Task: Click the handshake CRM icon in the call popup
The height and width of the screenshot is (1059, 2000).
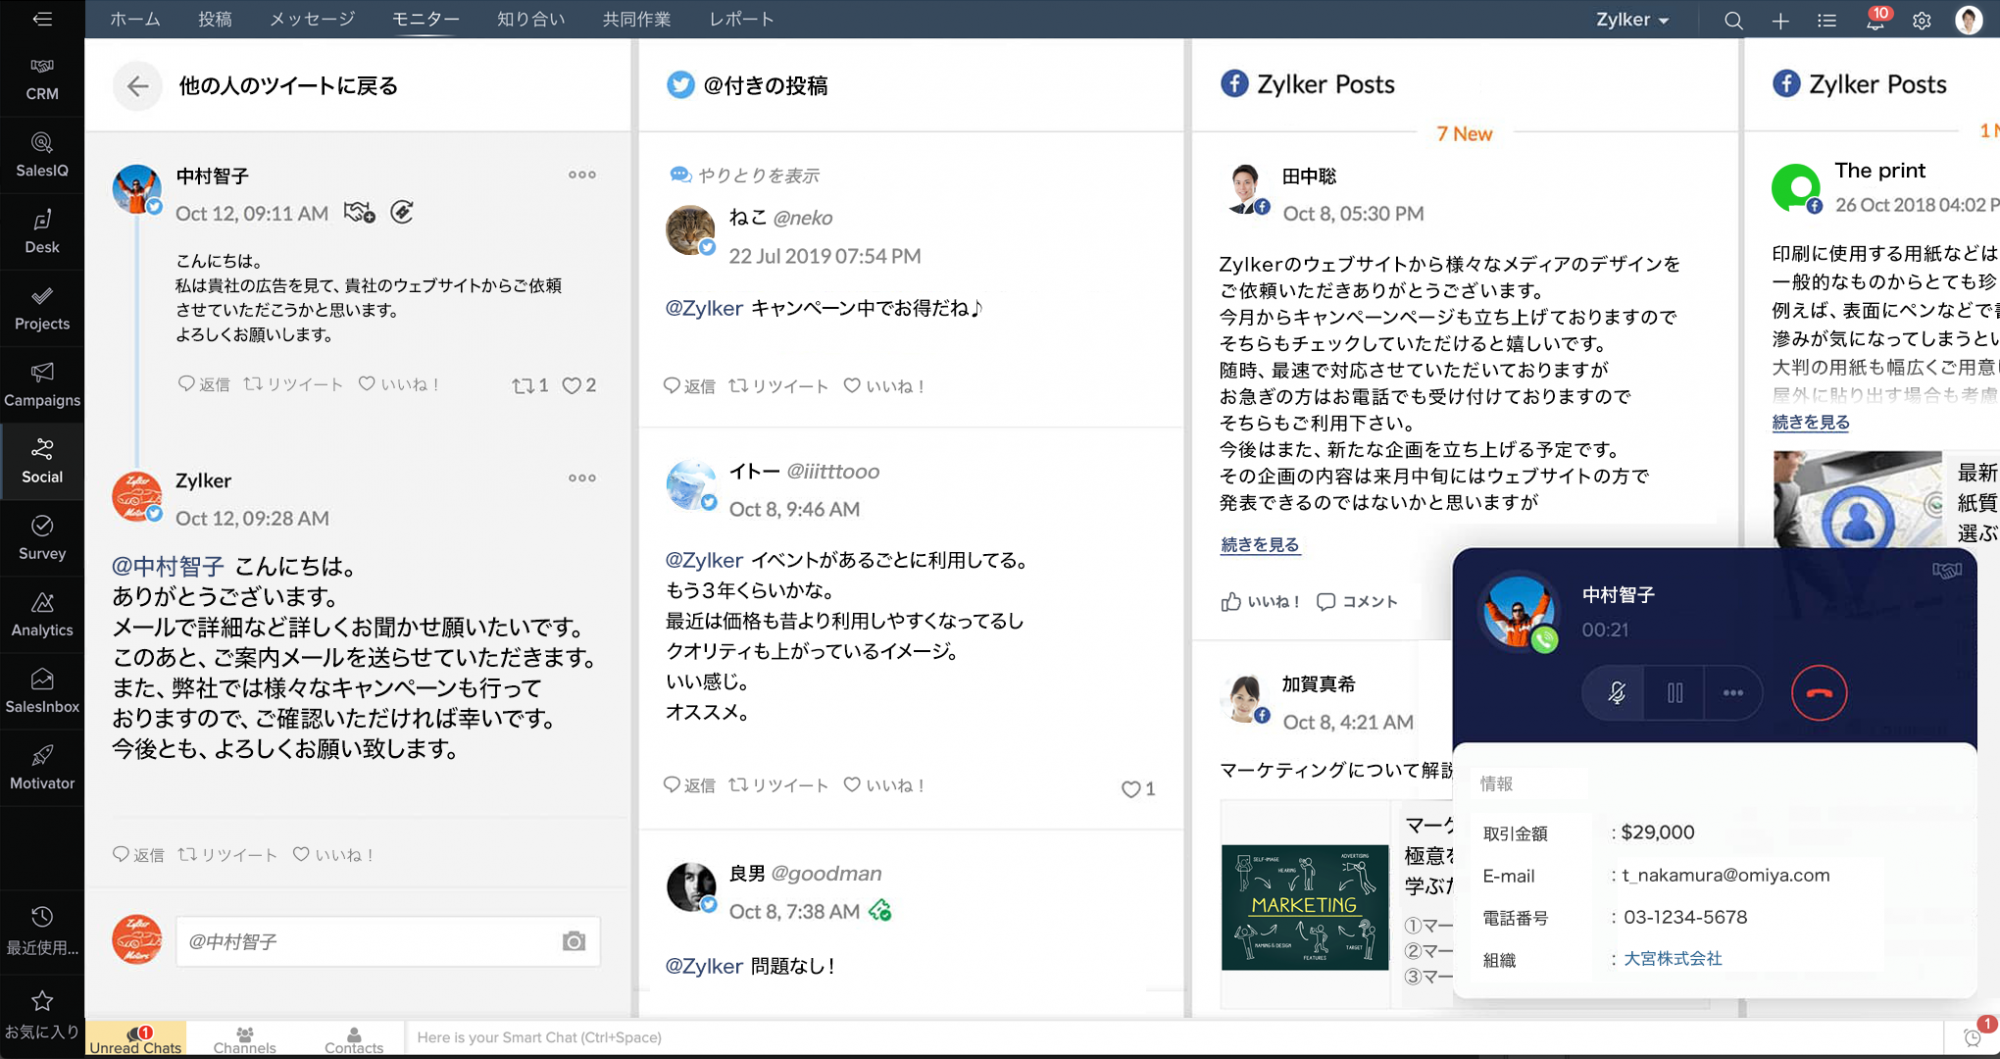Action: (x=1947, y=570)
